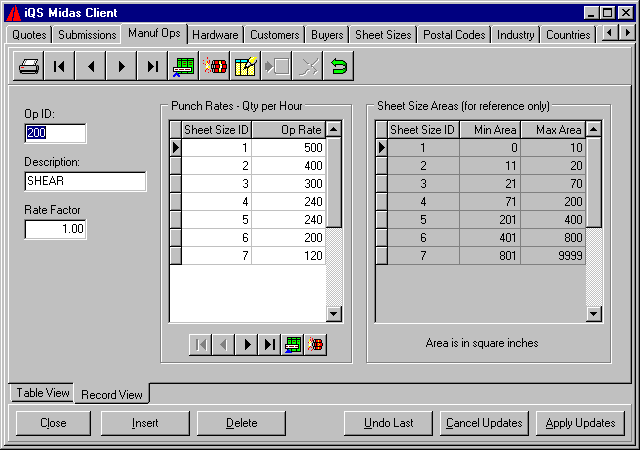Select the Record View tab
This screenshot has height=450, width=640.
111,394
